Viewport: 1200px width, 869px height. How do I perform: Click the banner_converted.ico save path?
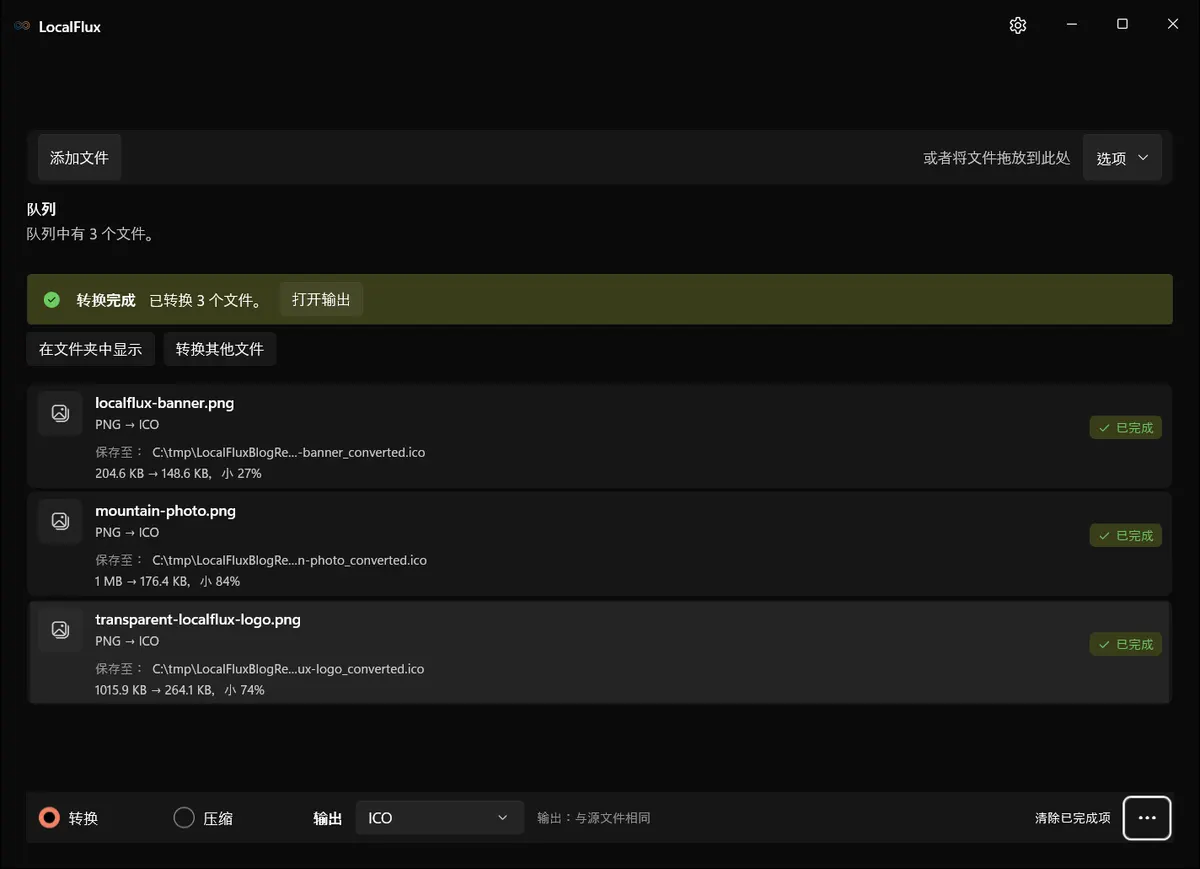288,452
